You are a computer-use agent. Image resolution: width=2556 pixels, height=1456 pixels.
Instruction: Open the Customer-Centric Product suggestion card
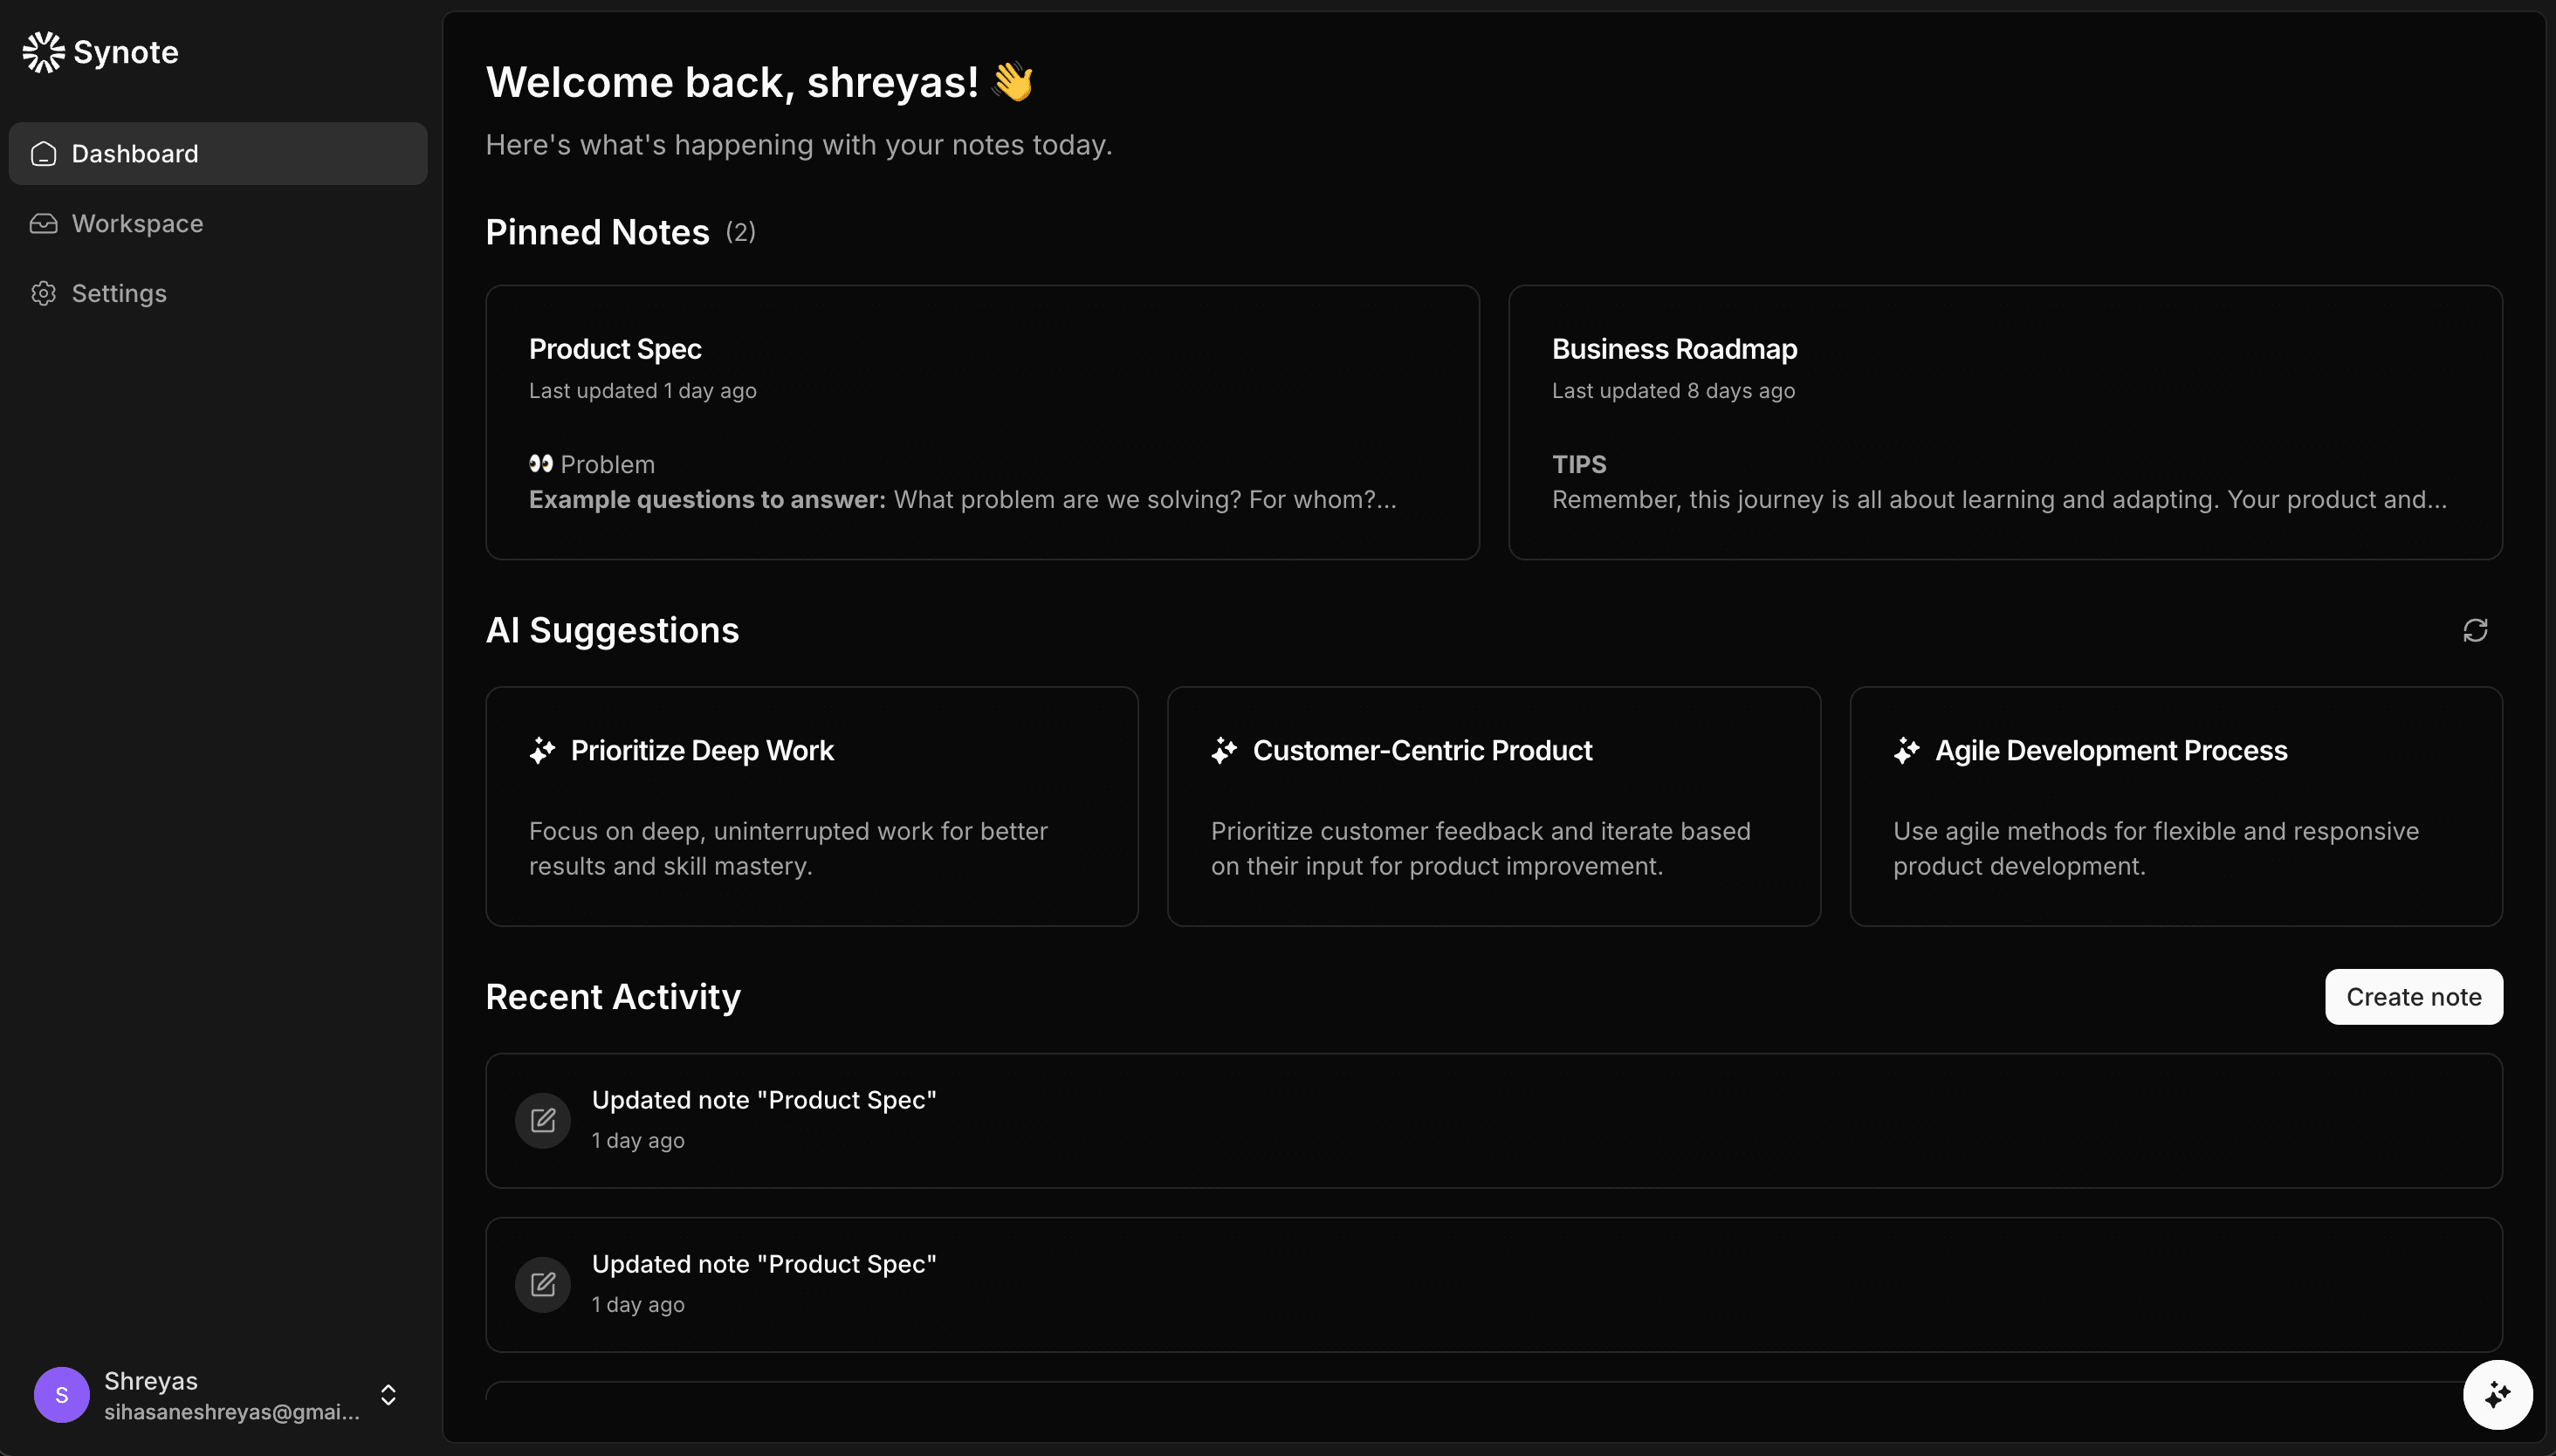(1493, 806)
